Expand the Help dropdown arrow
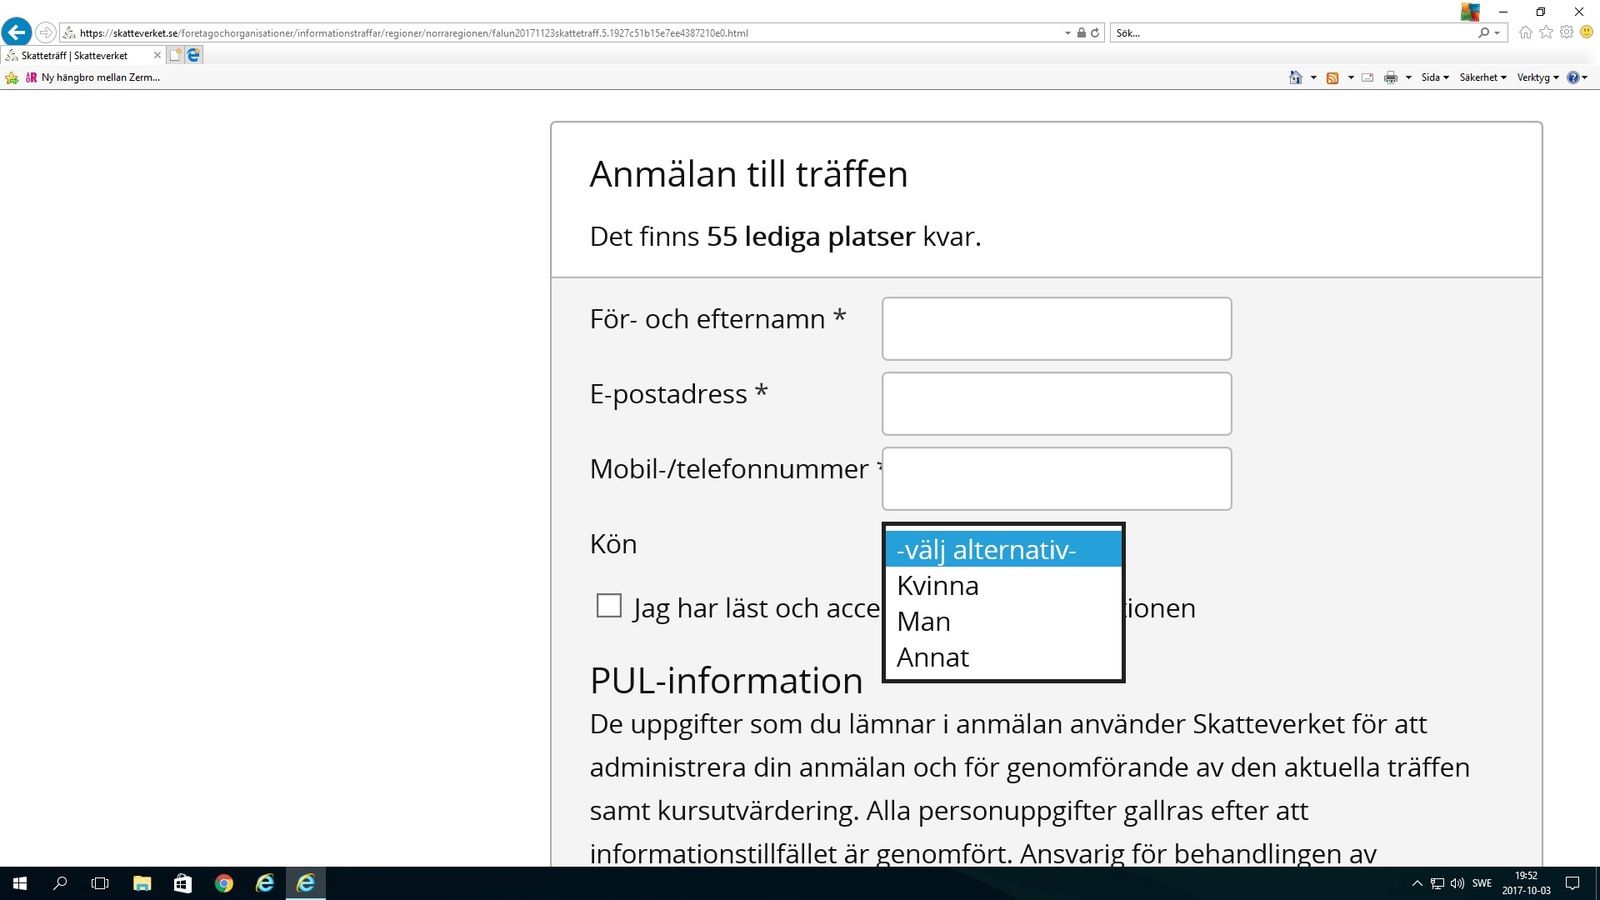Viewport: 1600px width, 900px height. (x=1585, y=77)
